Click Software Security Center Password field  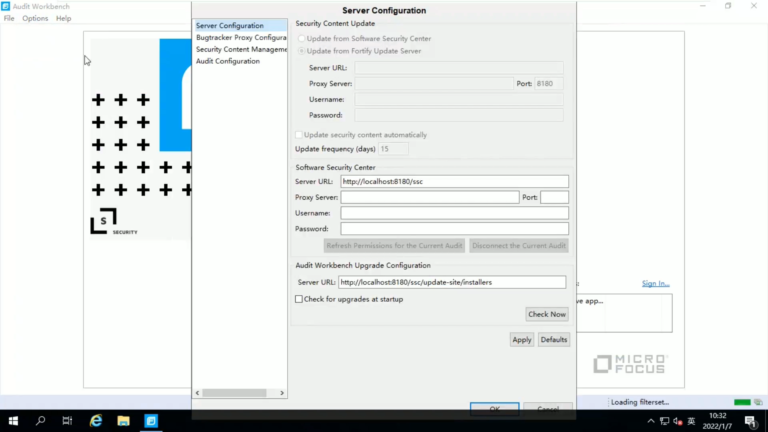pyautogui.click(x=455, y=229)
